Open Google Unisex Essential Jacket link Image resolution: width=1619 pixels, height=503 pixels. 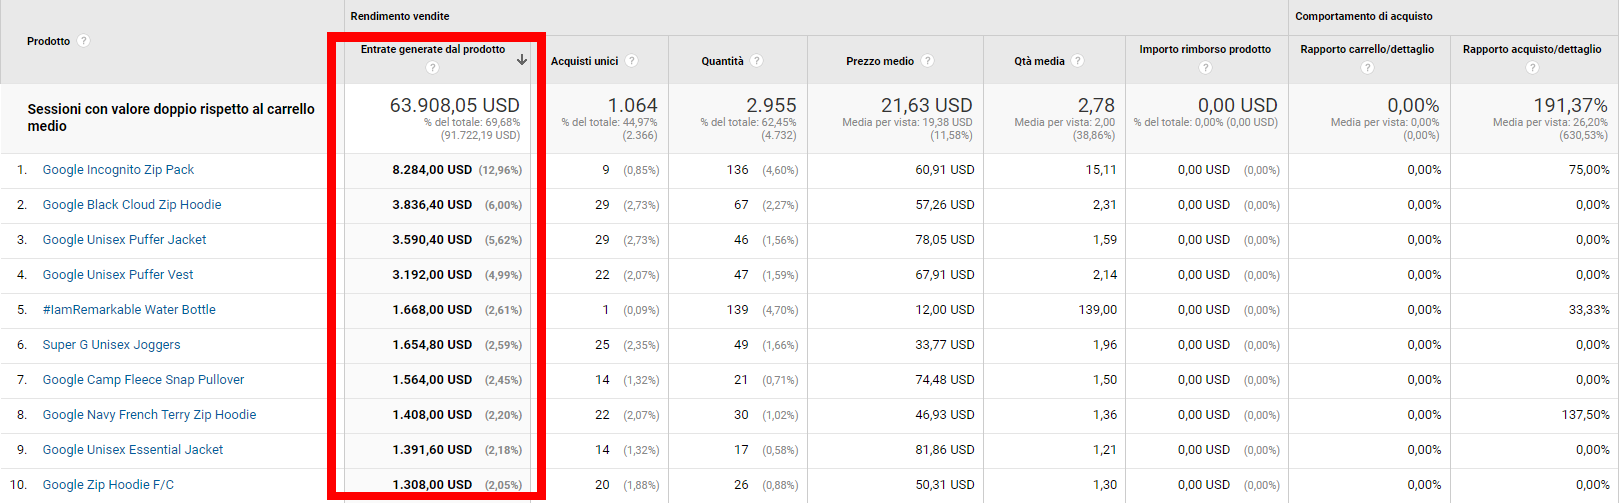(133, 450)
